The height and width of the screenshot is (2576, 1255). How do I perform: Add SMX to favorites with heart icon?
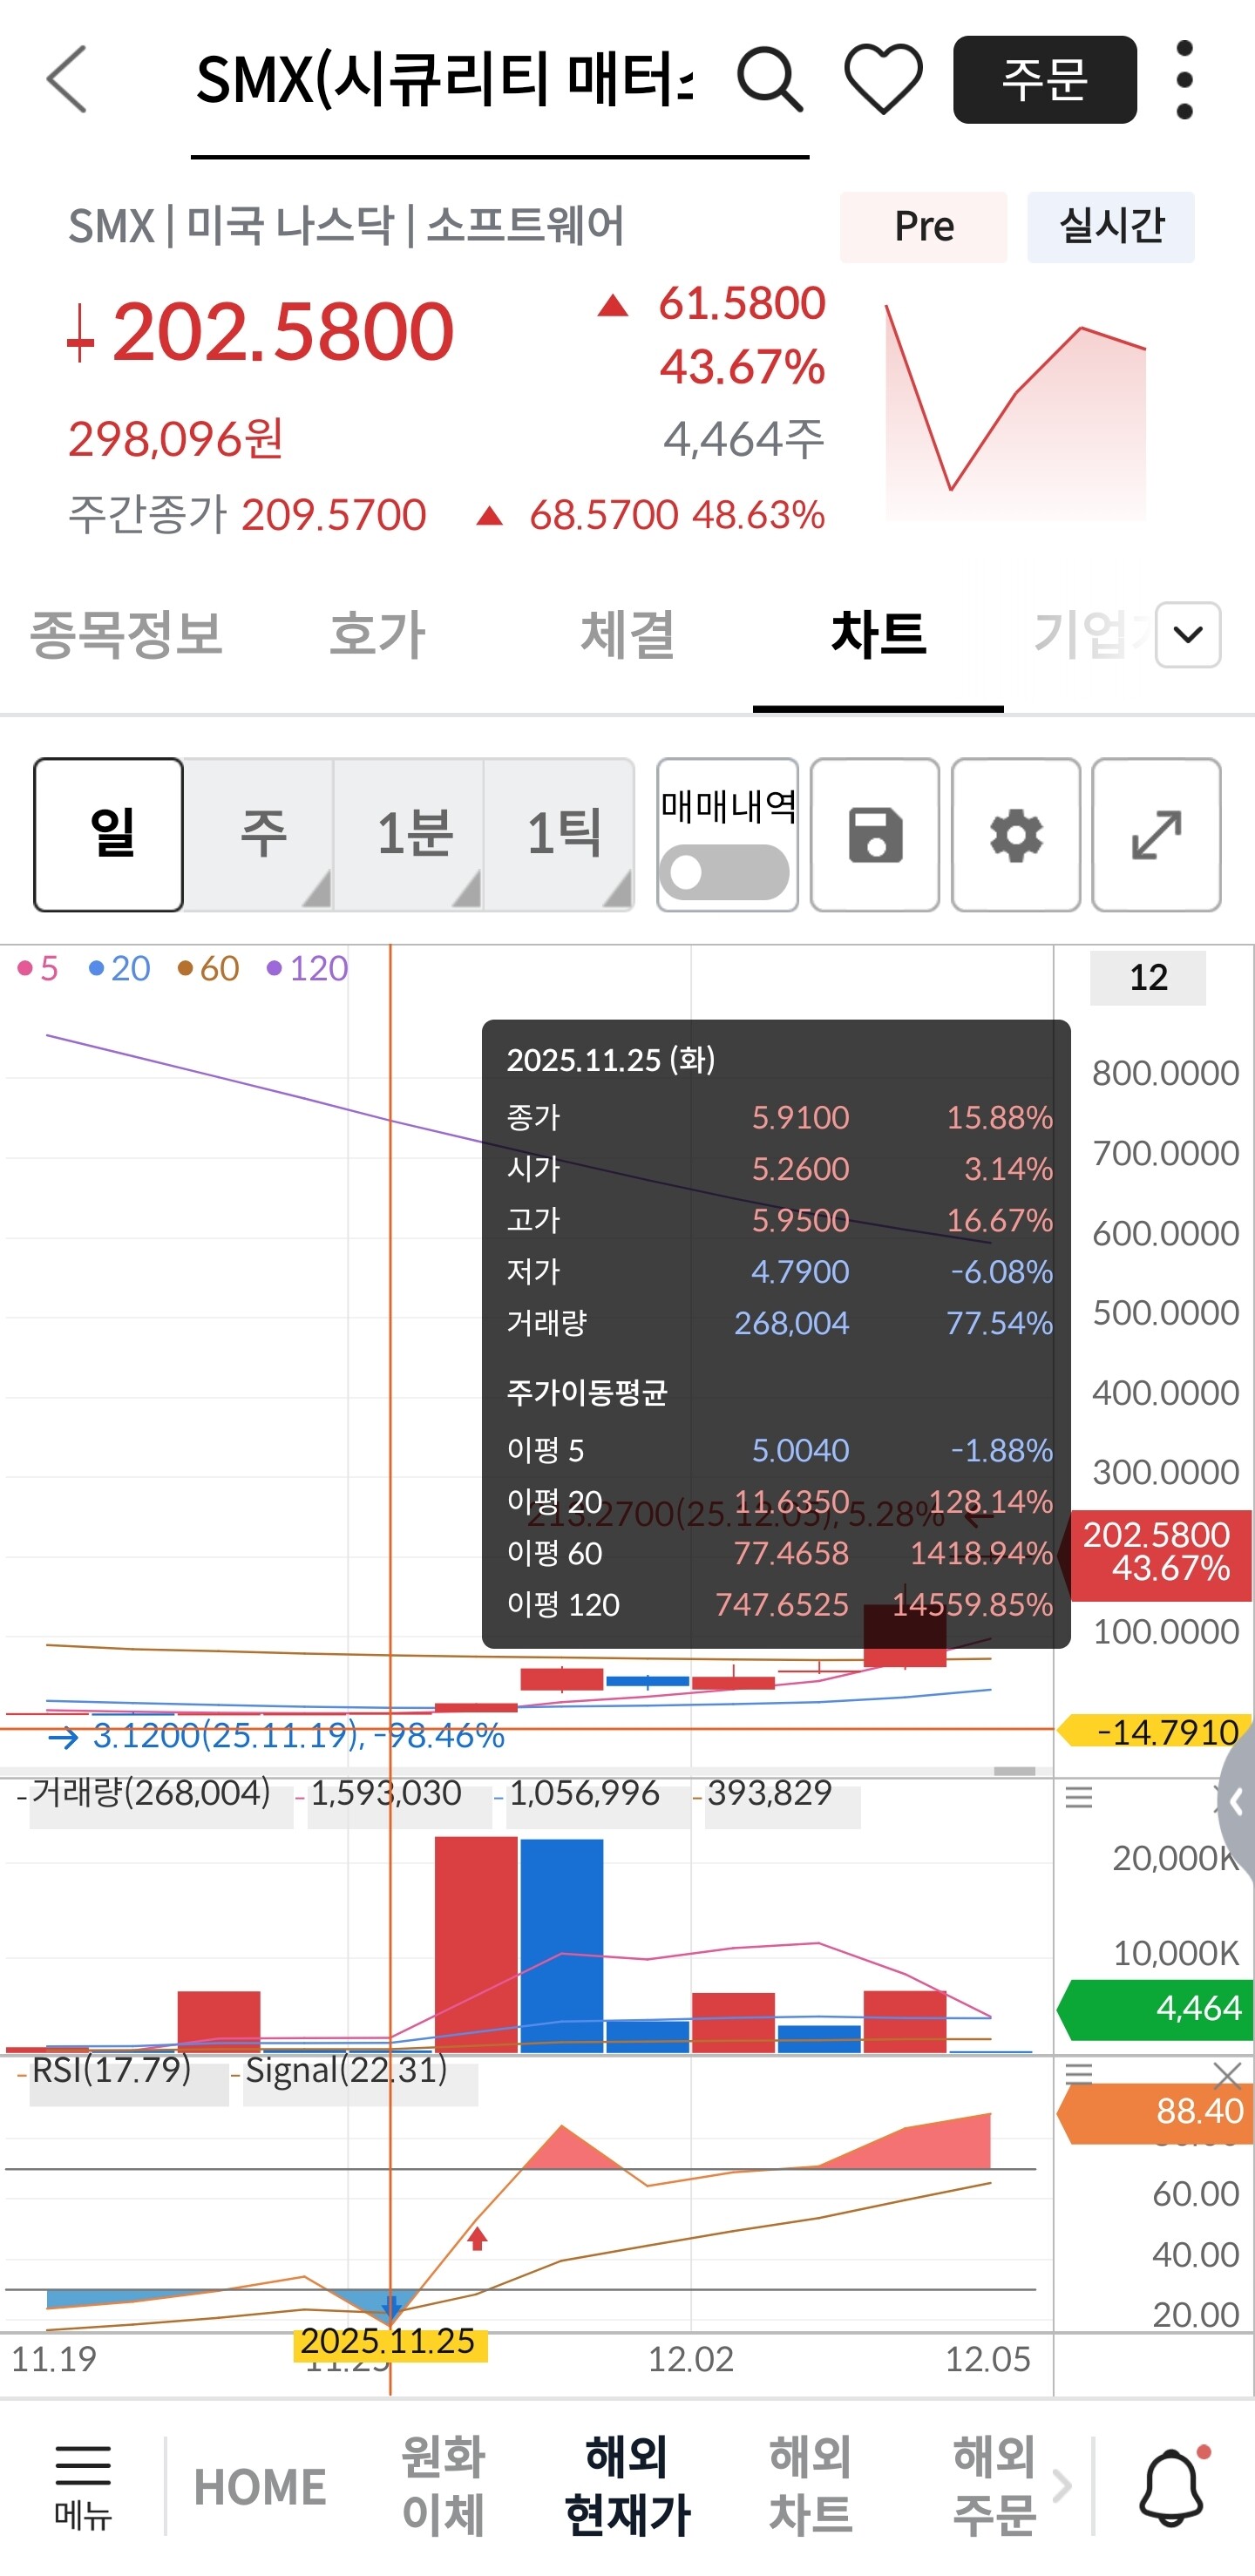[883, 79]
